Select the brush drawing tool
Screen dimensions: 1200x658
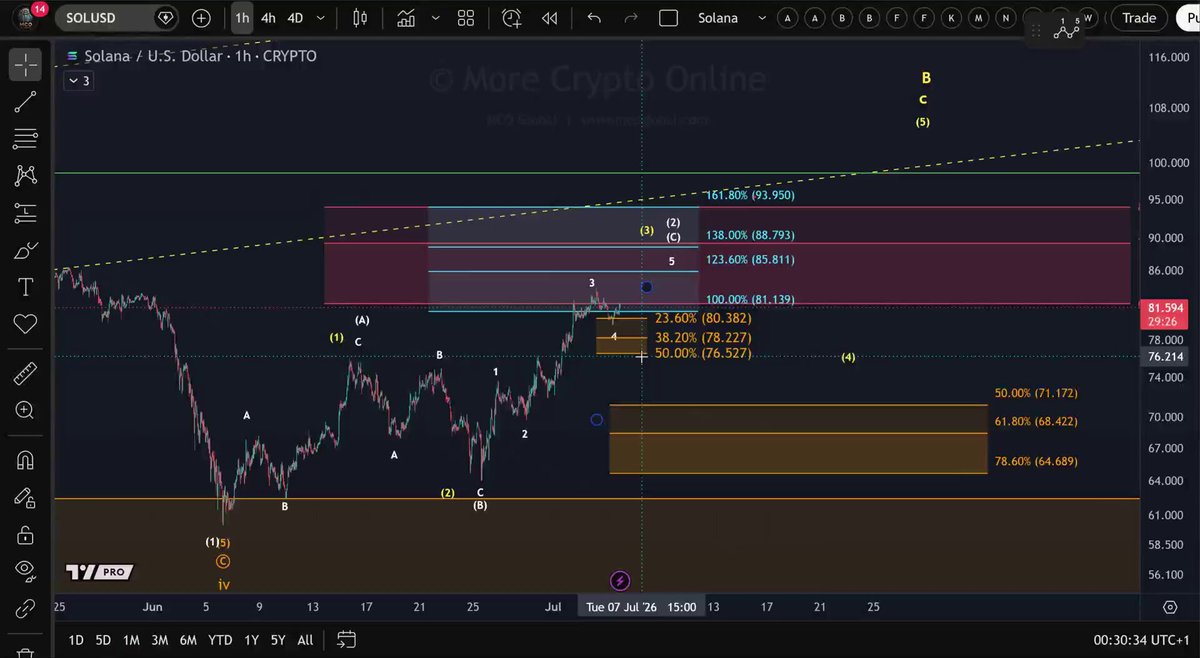26,250
